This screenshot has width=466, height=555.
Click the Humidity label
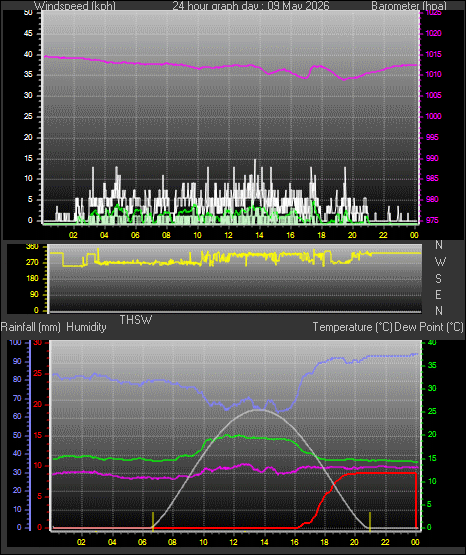[x=86, y=327]
